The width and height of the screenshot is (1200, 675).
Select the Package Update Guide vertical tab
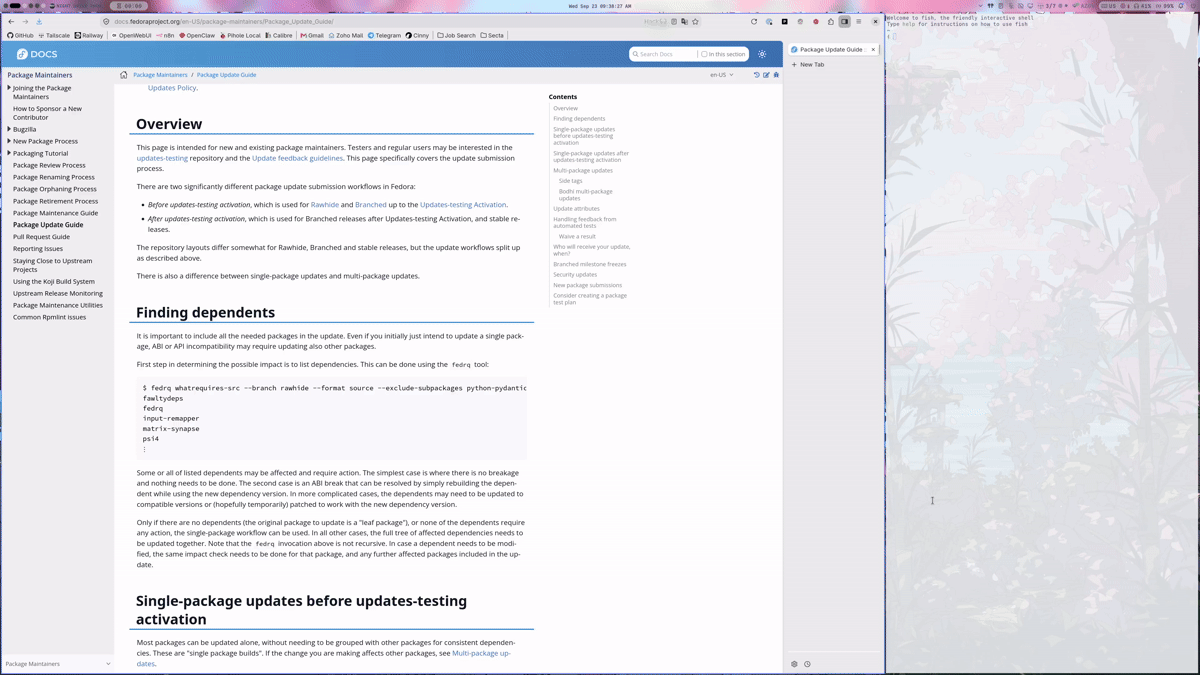[832, 49]
